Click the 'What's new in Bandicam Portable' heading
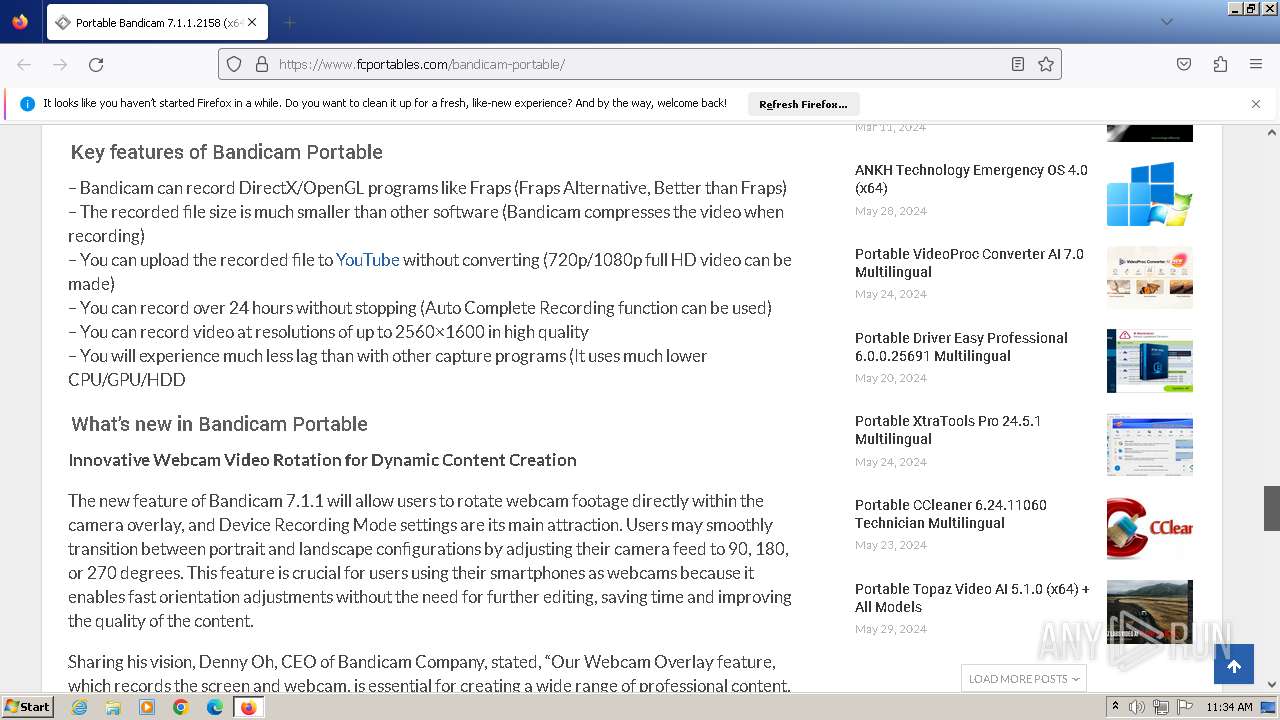The height and width of the screenshot is (720, 1280). (x=219, y=424)
